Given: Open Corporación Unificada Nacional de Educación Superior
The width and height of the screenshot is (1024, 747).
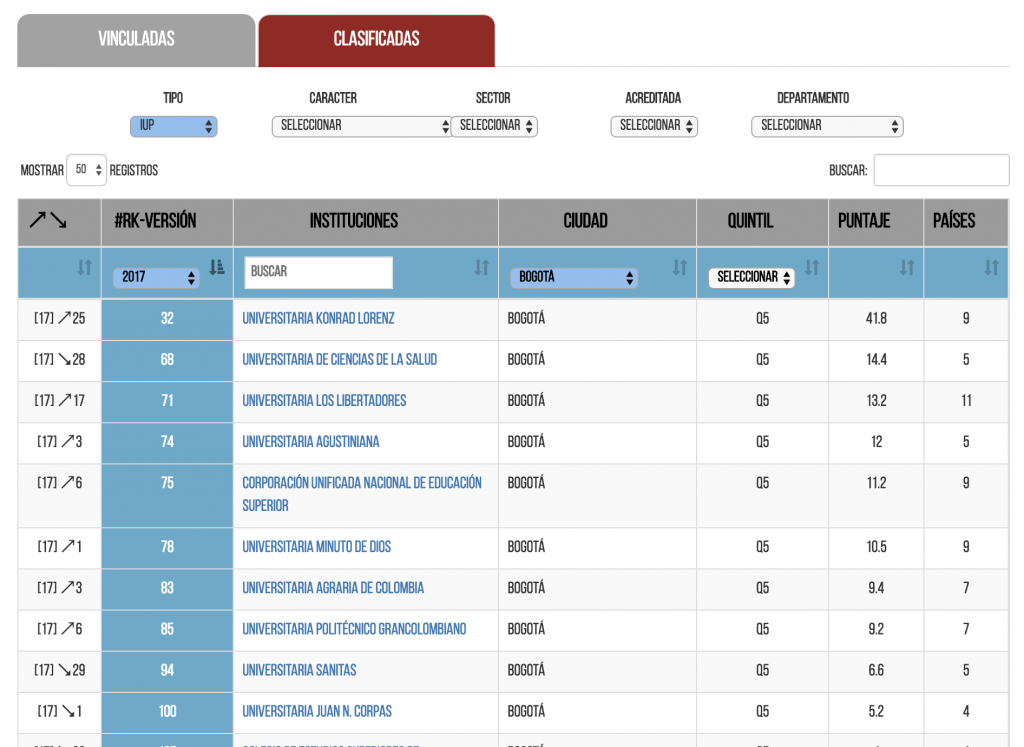Looking at the screenshot, I should 362,494.
